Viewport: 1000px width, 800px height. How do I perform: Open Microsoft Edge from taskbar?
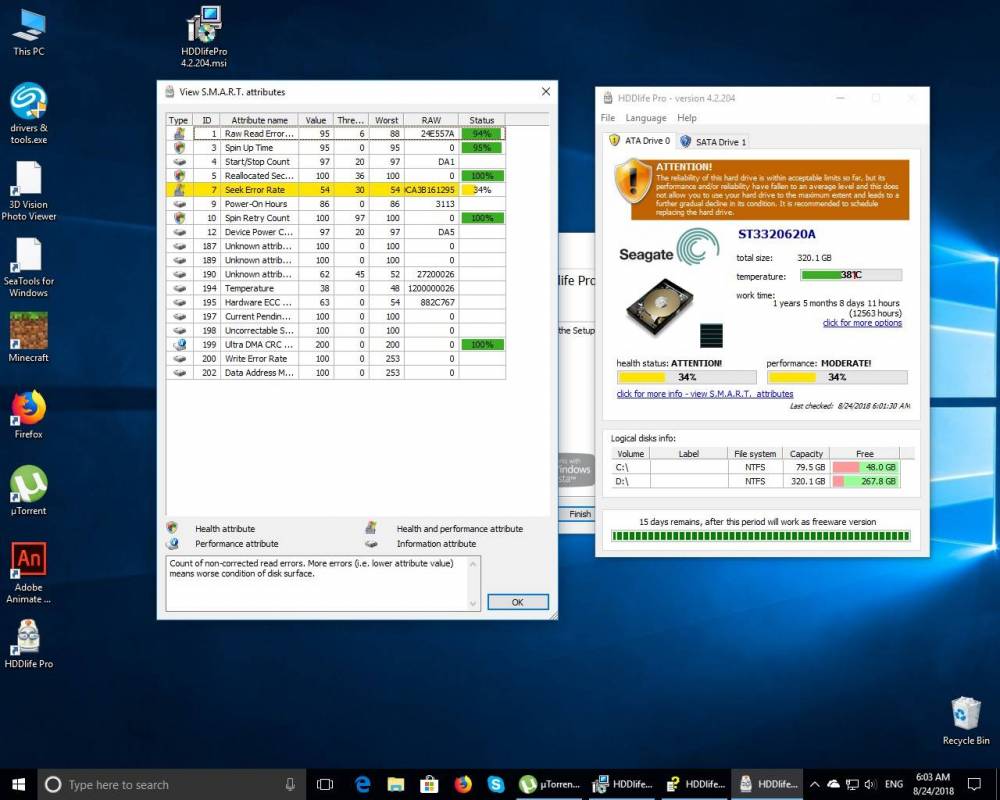tap(362, 784)
